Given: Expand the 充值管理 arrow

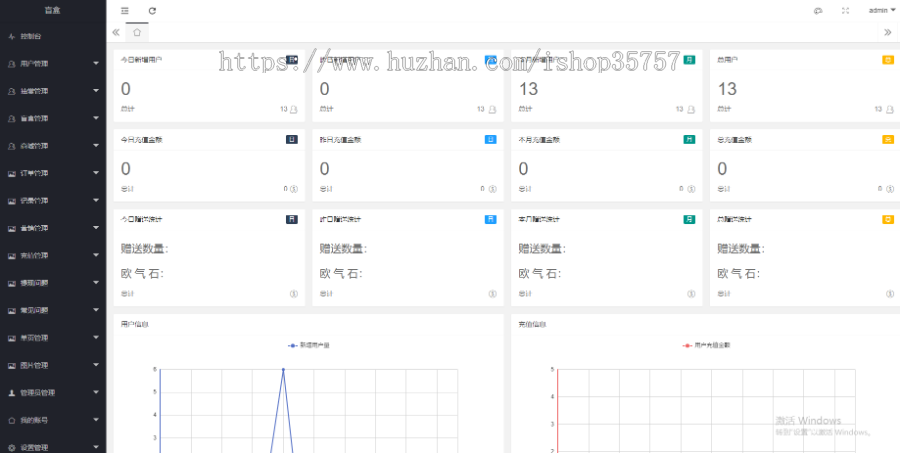Looking at the screenshot, I should pyautogui.click(x=96, y=255).
